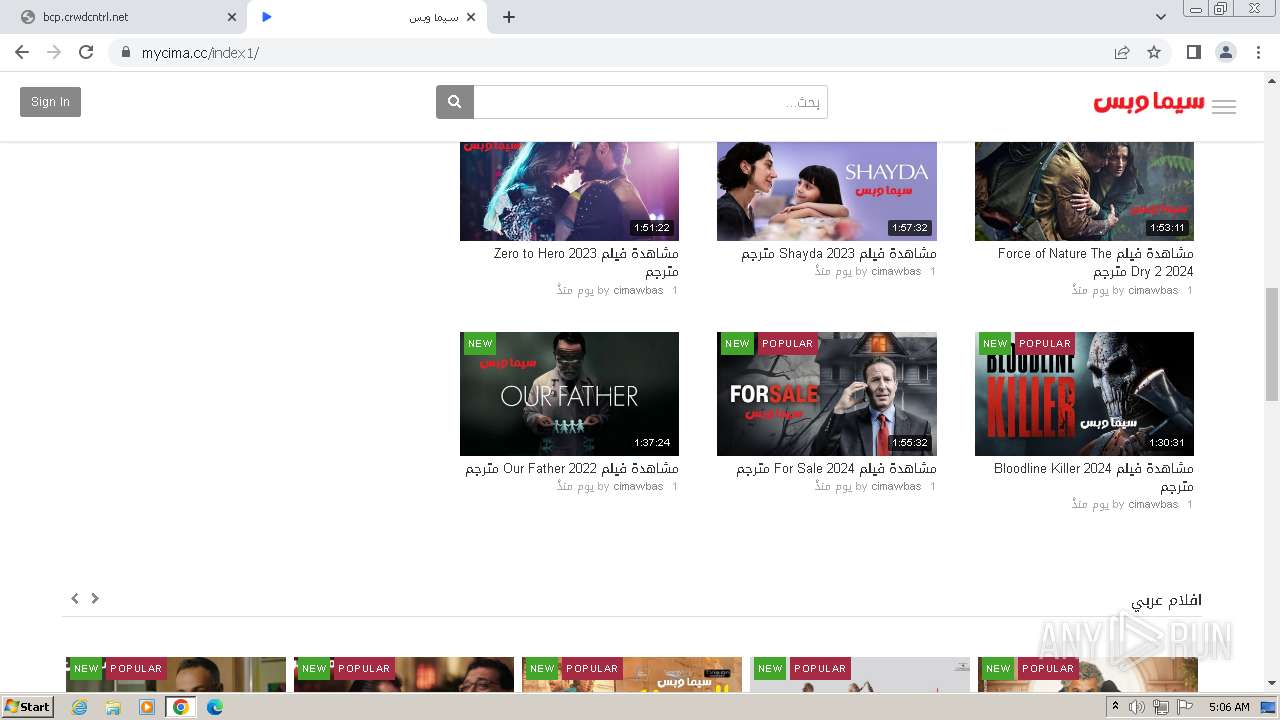Click the Cima Webs site logo
This screenshot has height=720, width=1280.
coord(1149,104)
